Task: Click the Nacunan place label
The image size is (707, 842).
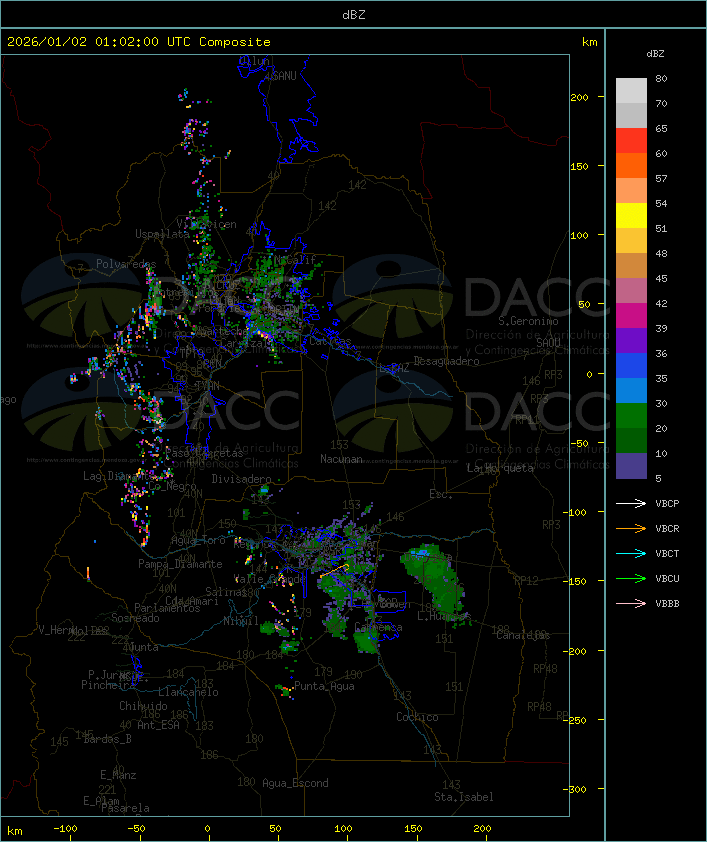Action: (341, 459)
